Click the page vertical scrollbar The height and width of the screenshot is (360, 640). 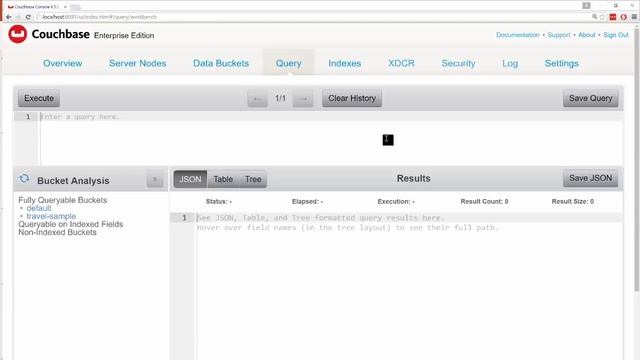pos(637,159)
